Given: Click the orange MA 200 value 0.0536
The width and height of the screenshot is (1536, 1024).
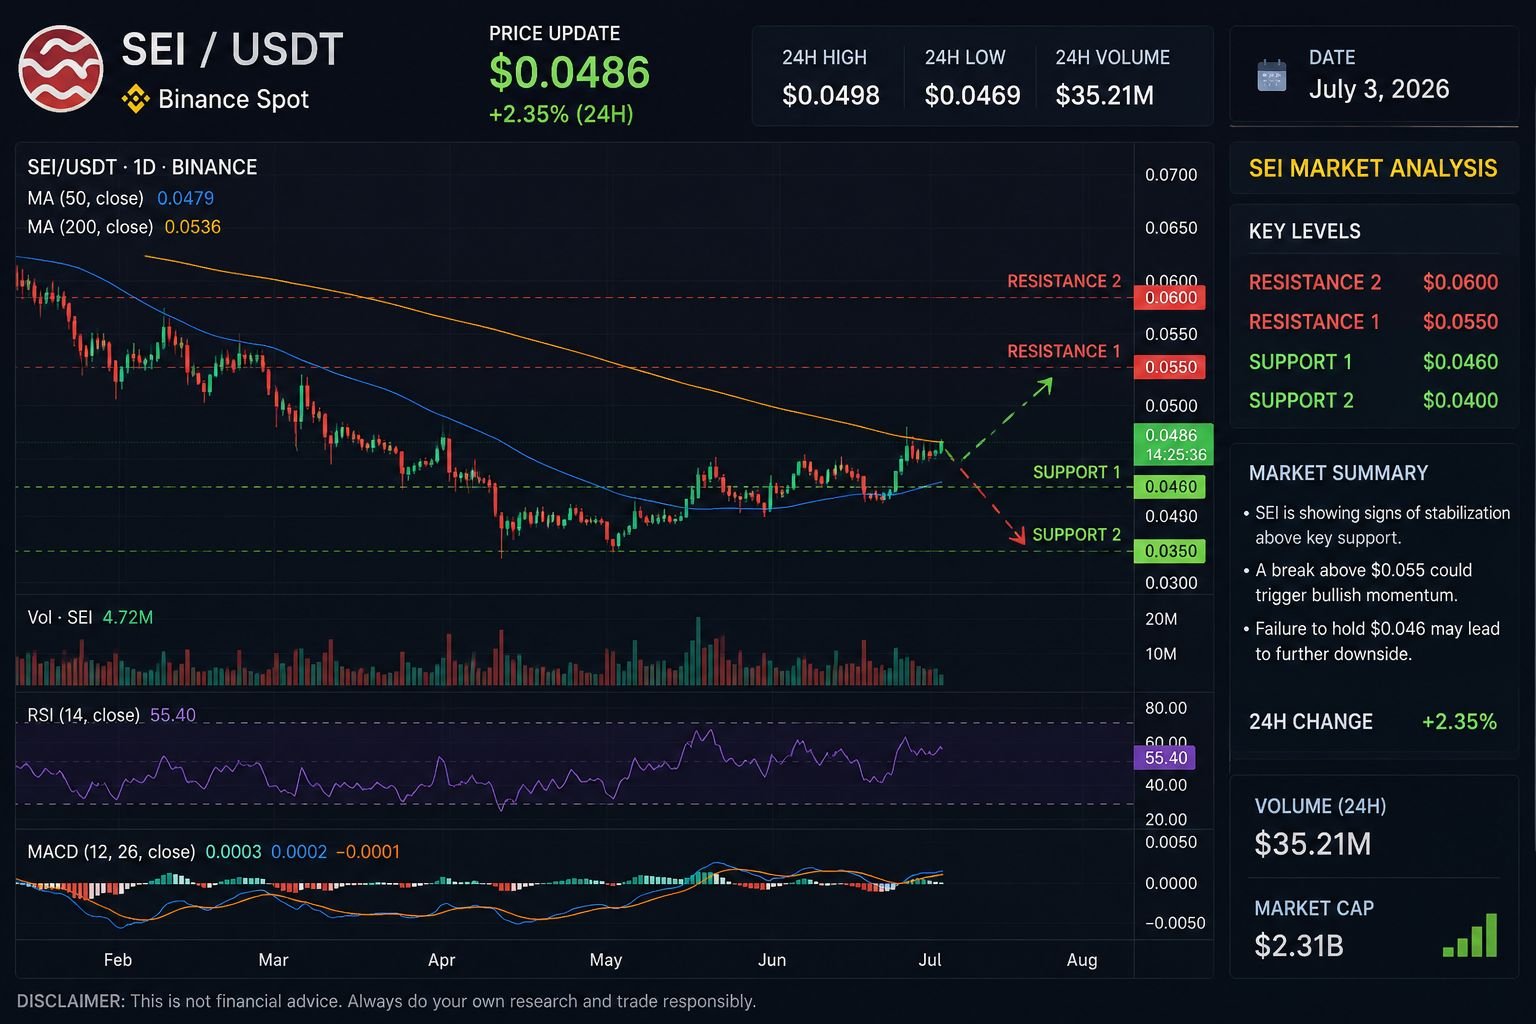Looking at the screenshot, I should click(192, 227).
